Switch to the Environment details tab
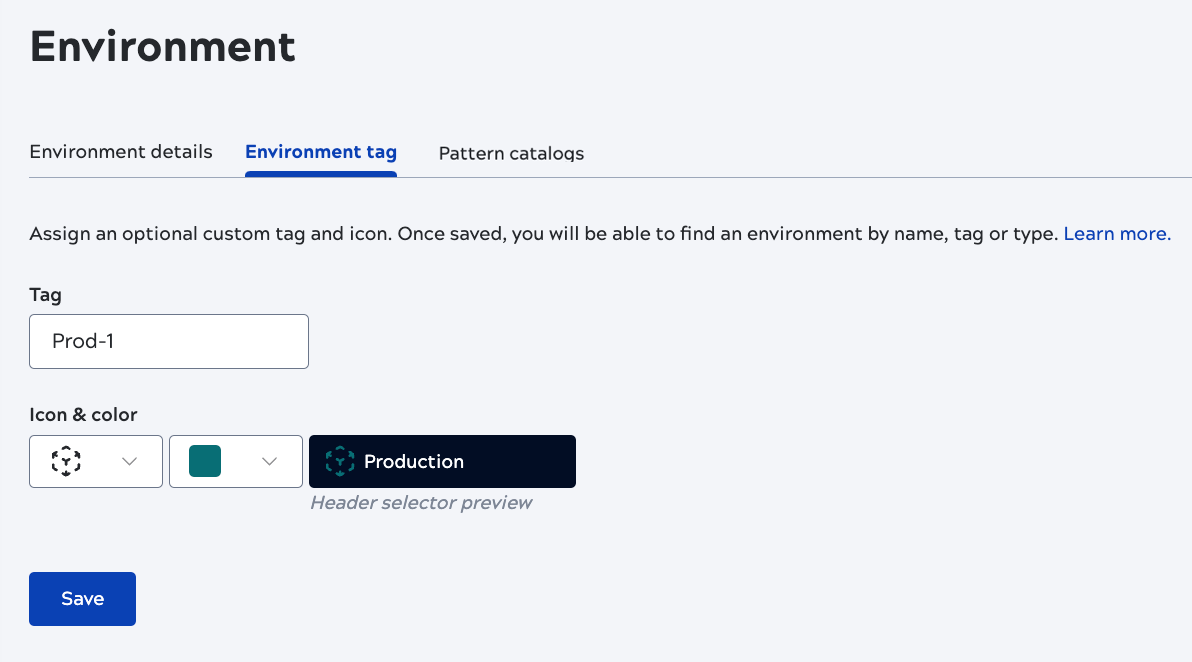Viewport: 1192px width, 662px height. point(120,151)
